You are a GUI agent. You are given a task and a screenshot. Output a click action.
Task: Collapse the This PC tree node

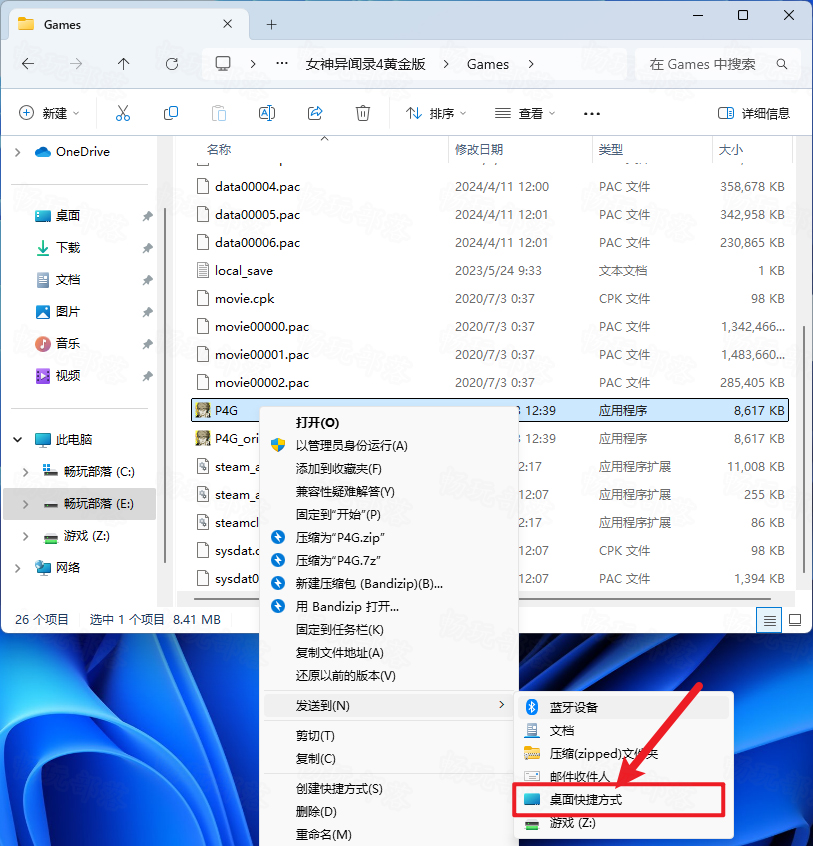point(17,440)
